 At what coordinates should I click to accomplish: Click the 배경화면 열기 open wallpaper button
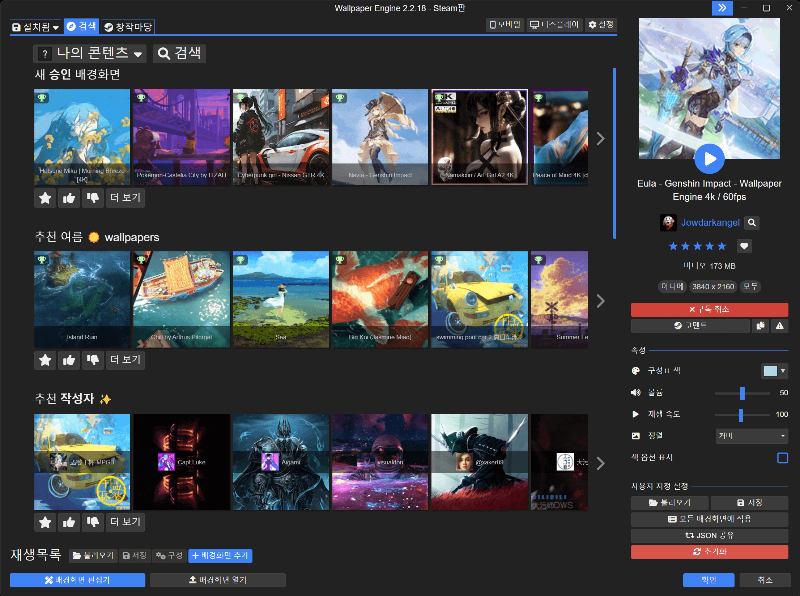[218, 580]
